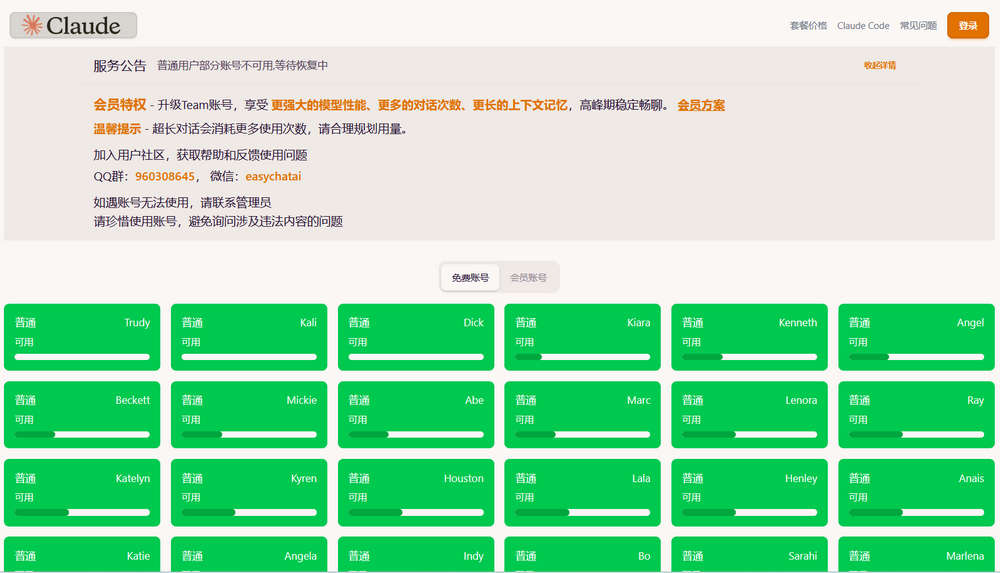Choose the Ray account card
This screenshot has width=1000, height=573.
click(916, 415)
